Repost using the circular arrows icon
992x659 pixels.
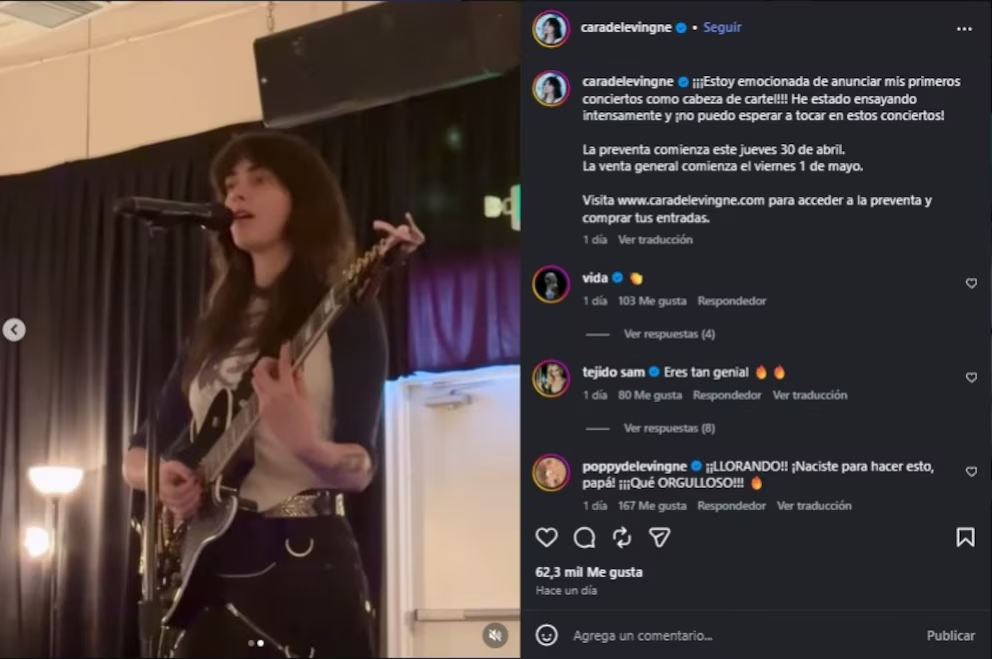point(622,538)
